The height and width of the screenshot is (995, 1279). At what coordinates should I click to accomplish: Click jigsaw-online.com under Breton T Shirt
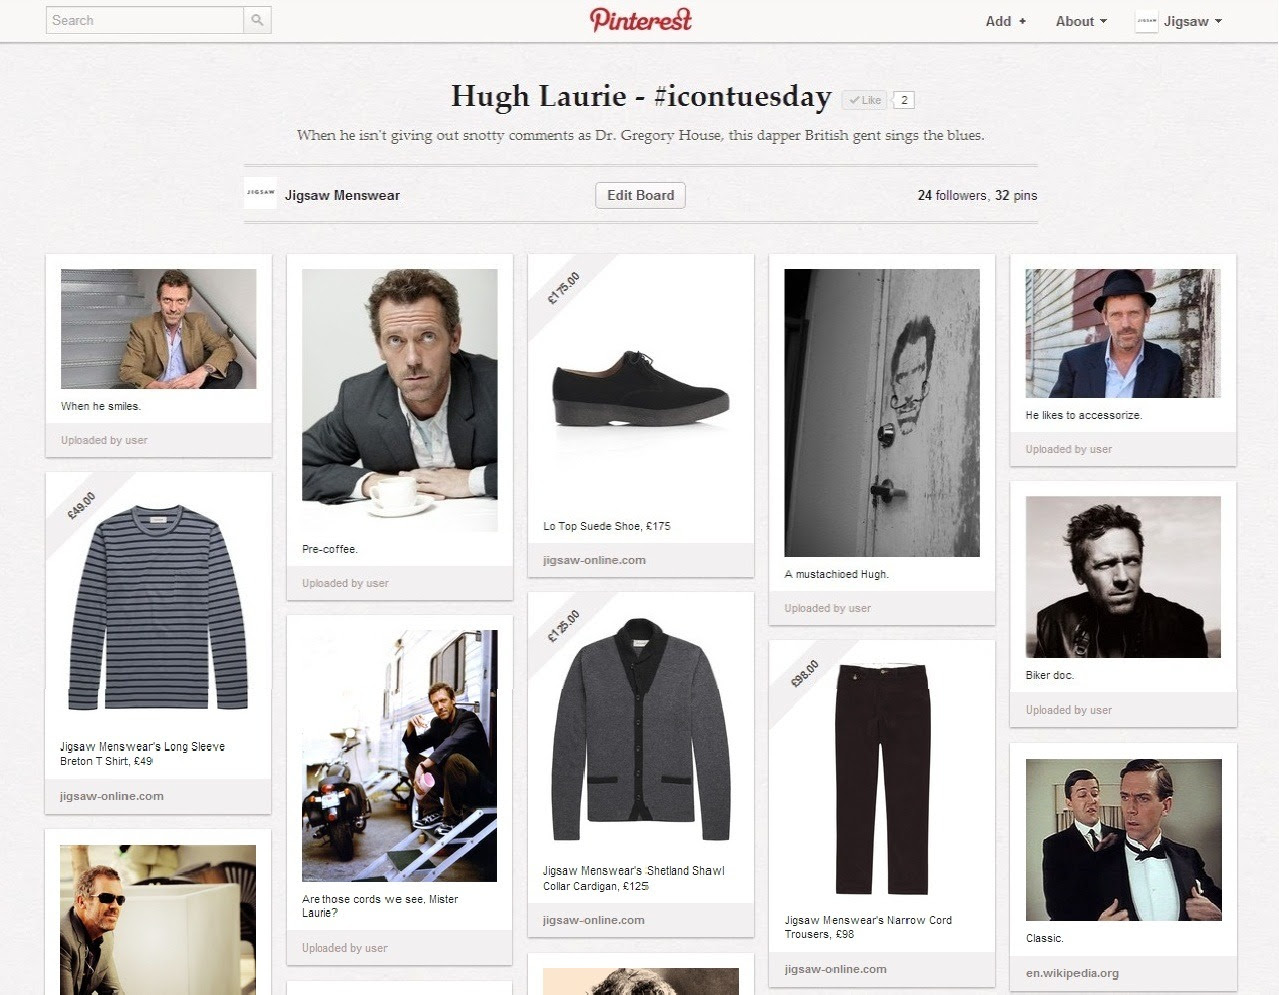coord(111,796)
